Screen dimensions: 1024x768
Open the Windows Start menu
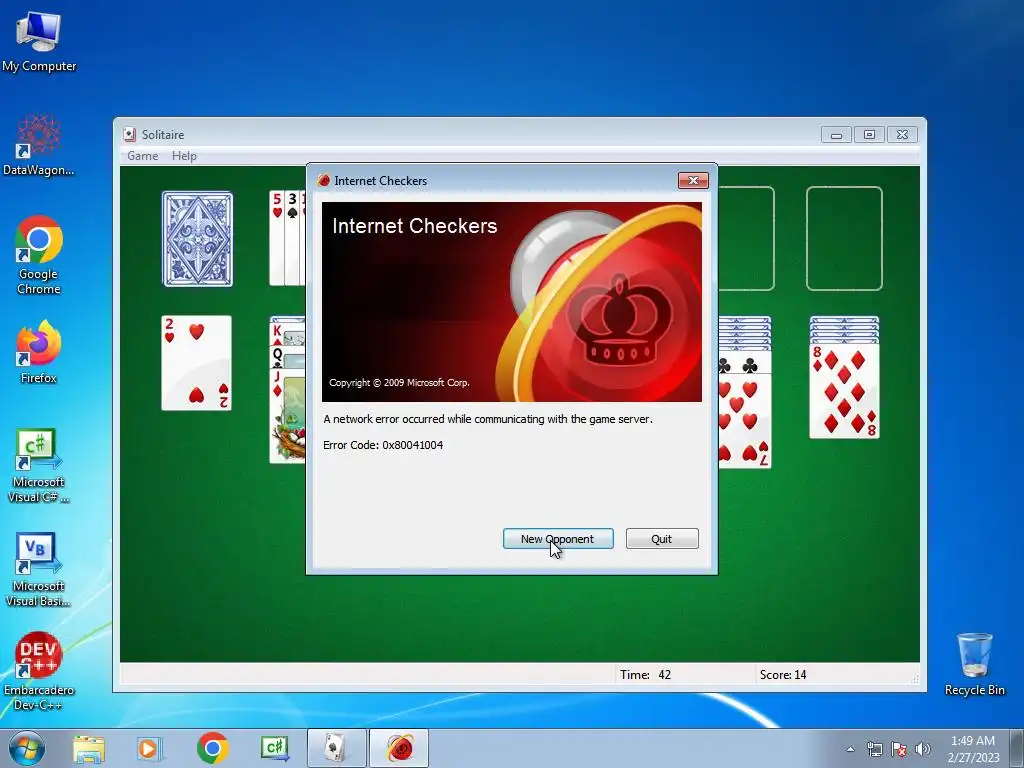(x=27, y=748)
